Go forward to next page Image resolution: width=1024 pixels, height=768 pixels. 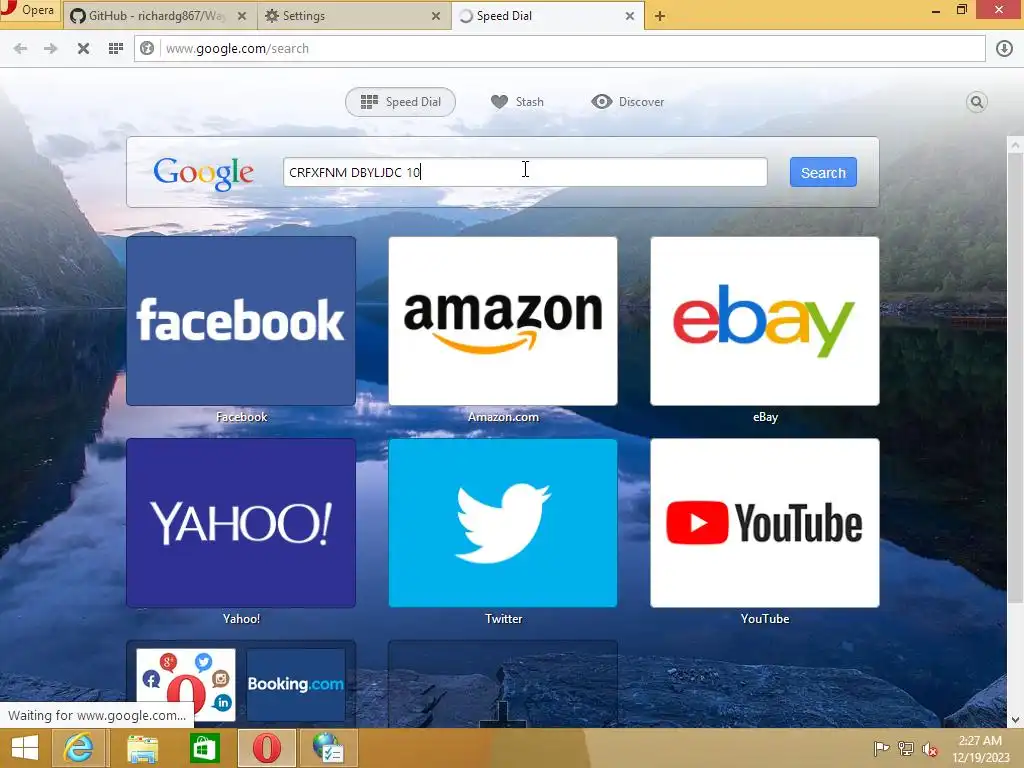[x=51, y=48]
